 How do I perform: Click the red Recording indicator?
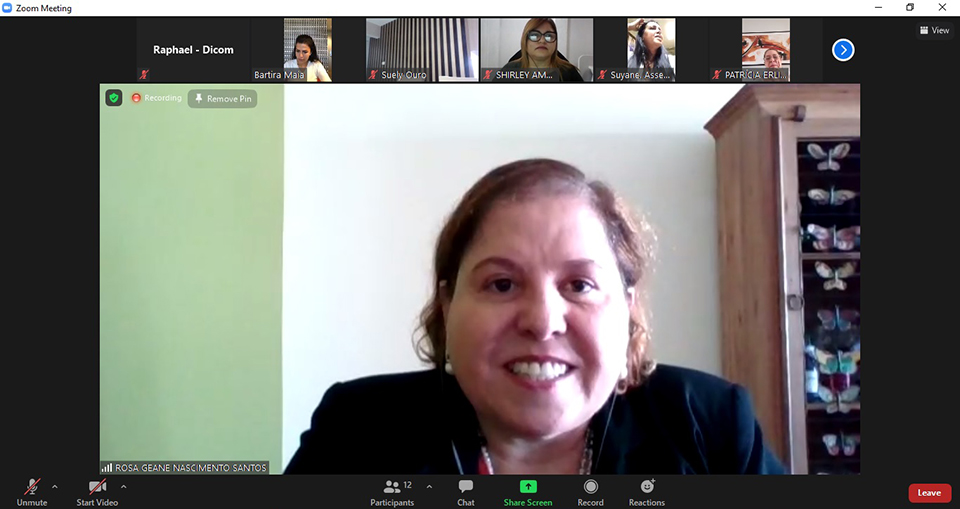click(157, 98)
